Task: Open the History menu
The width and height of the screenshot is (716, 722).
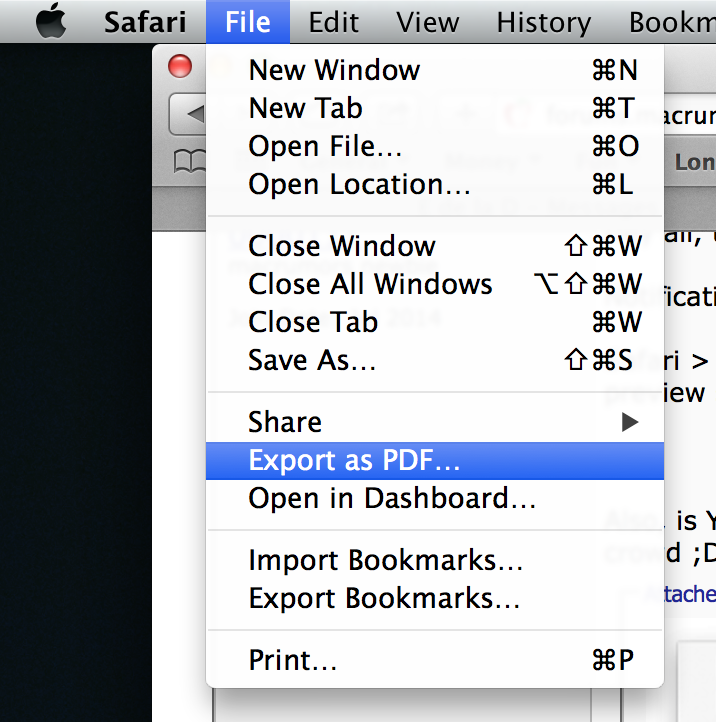Action: [543, 22]
